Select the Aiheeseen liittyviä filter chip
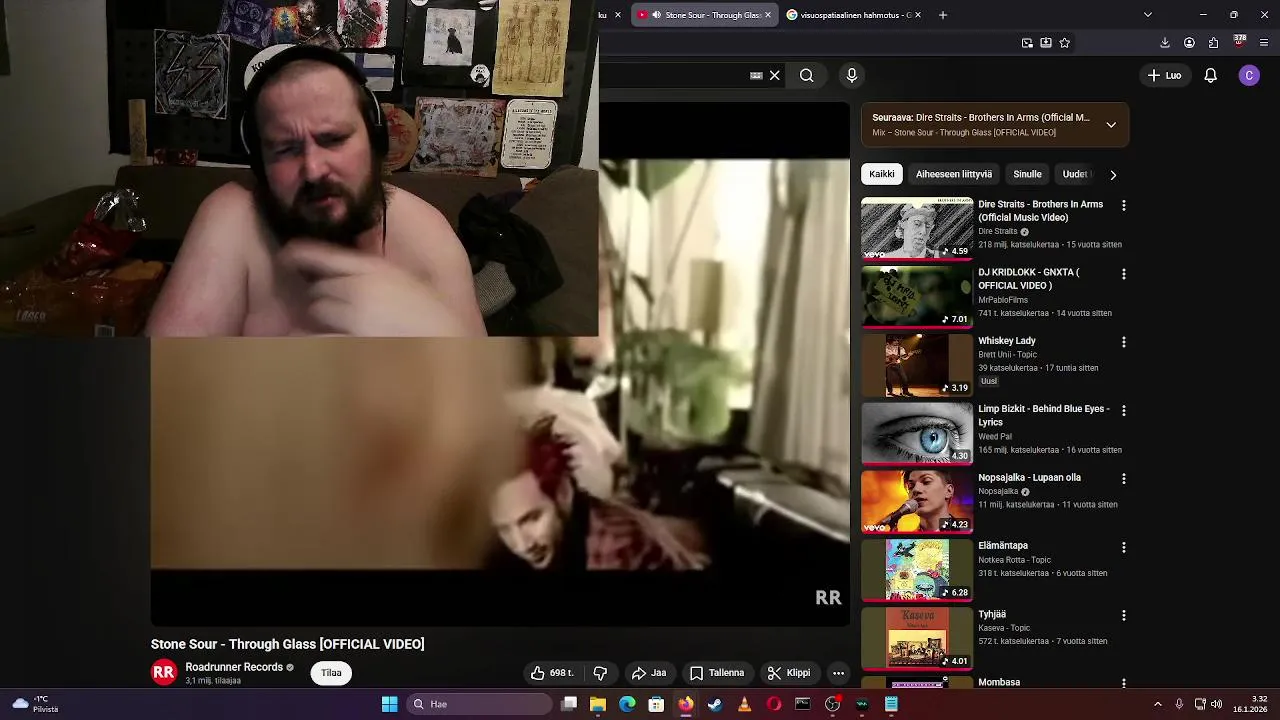Image resolution: width=1280 pixels, height=720 pixels. [954, 174]
